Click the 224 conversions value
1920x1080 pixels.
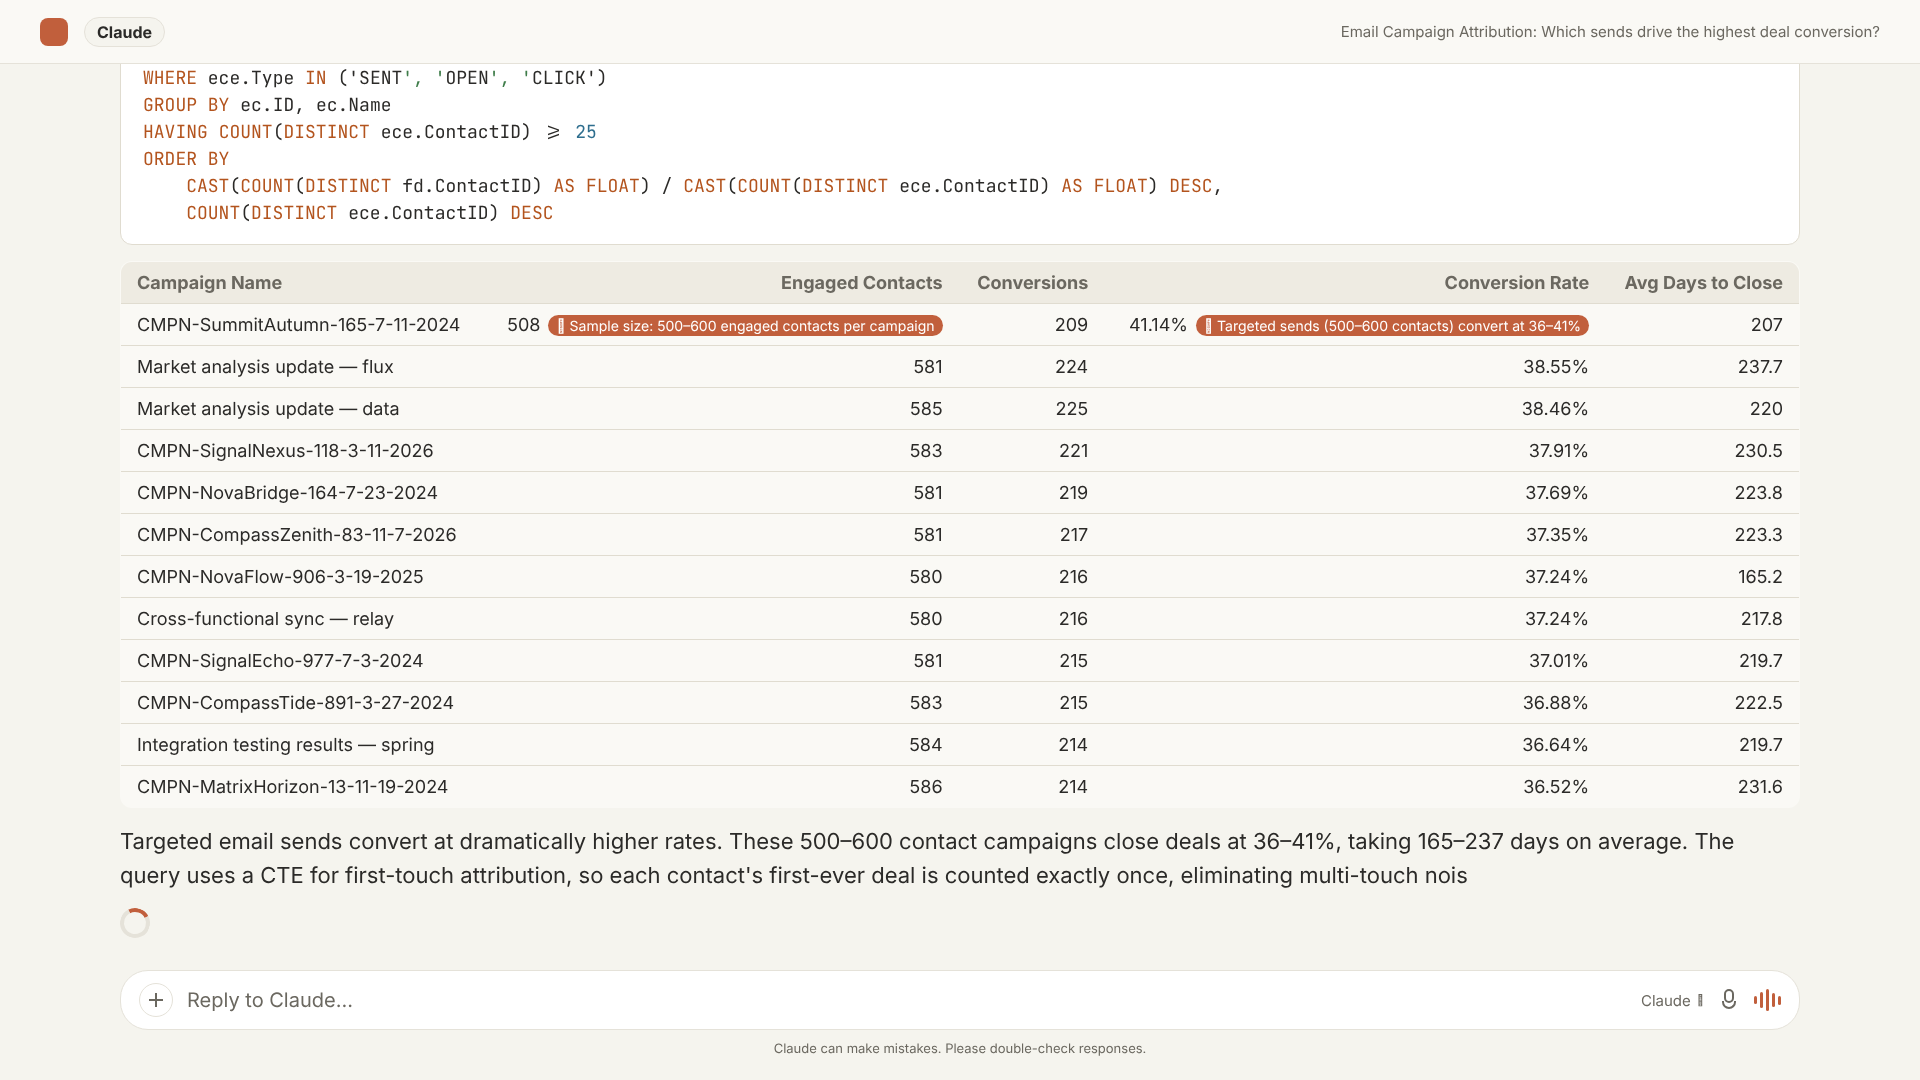tap(1071, 367)
